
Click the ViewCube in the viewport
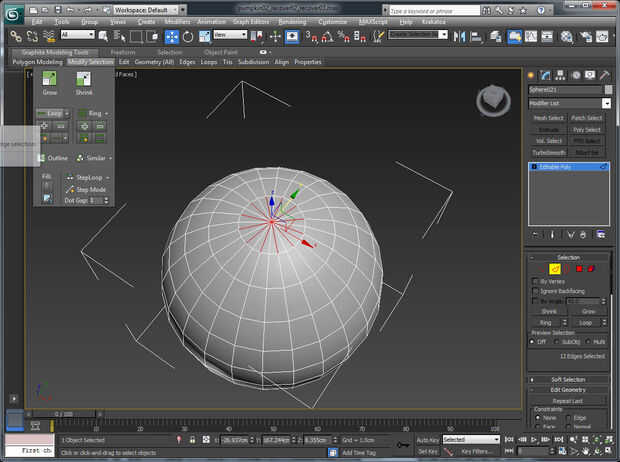491,98
